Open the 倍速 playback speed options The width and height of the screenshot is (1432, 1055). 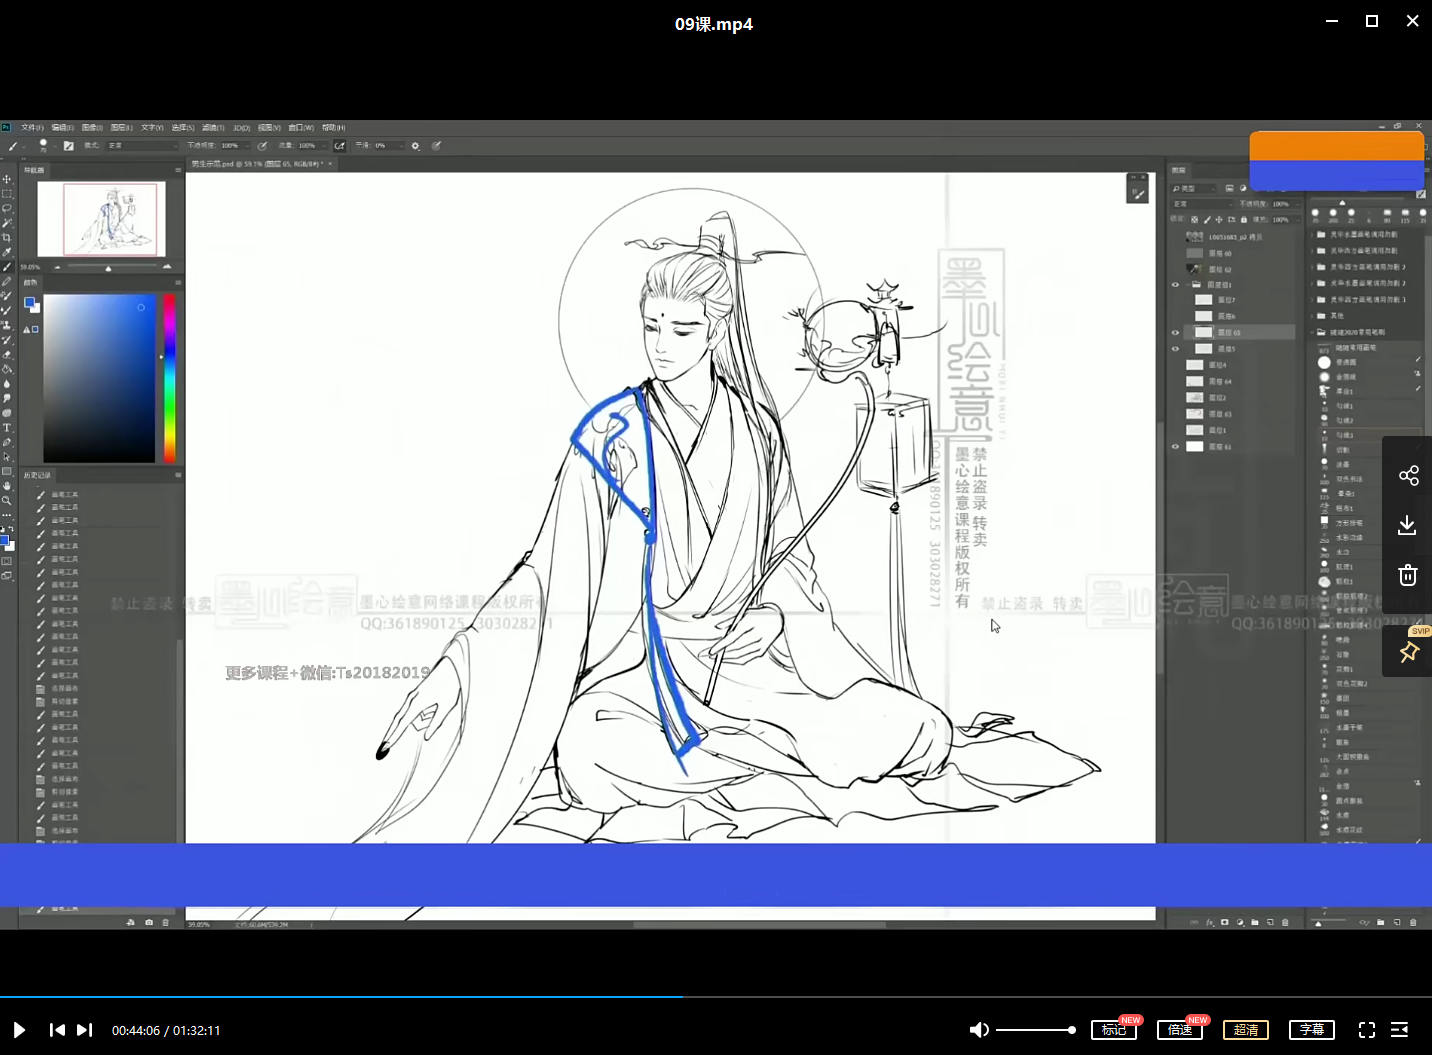coord(1179,1030)
